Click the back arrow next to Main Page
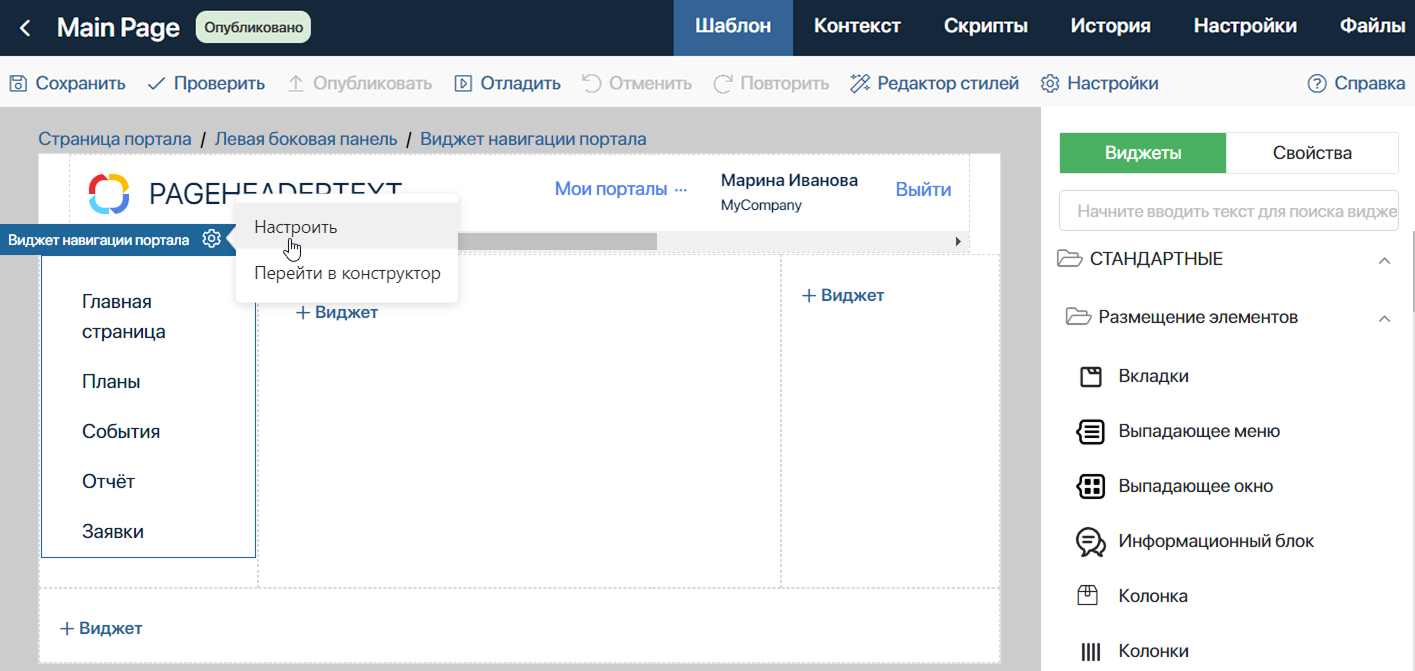Image resolution: width=1415 pixels, height=671 pixels. point(25,28)
